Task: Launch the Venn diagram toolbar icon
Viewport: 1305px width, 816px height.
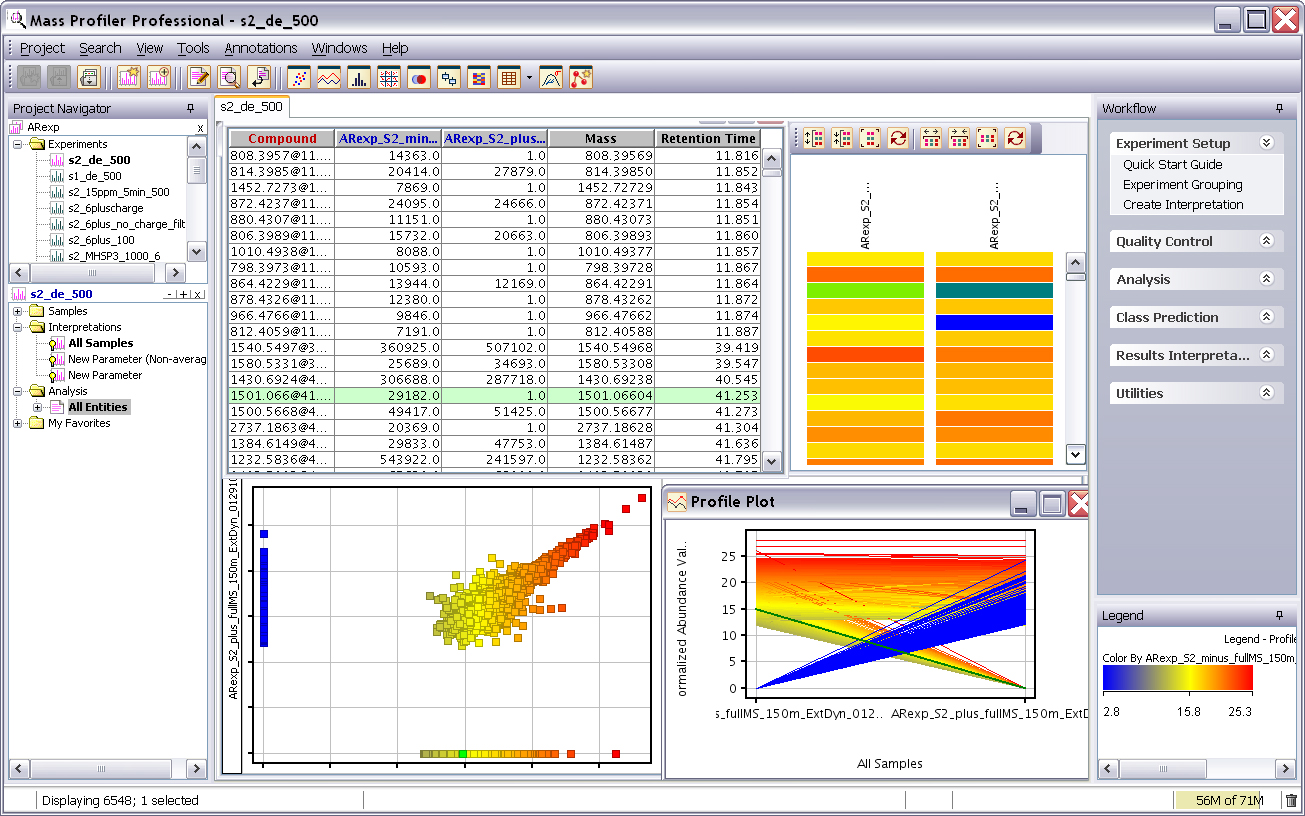Action: tap(419, 78)
